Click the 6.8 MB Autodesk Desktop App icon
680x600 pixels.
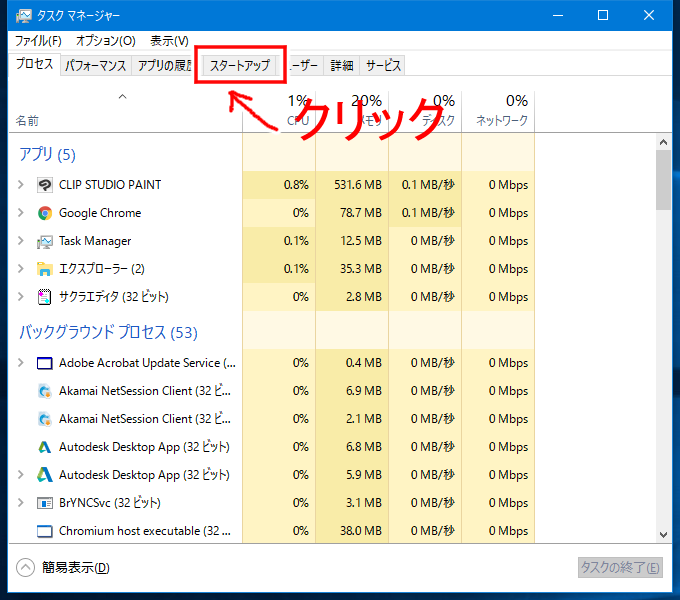coord(44,447)
